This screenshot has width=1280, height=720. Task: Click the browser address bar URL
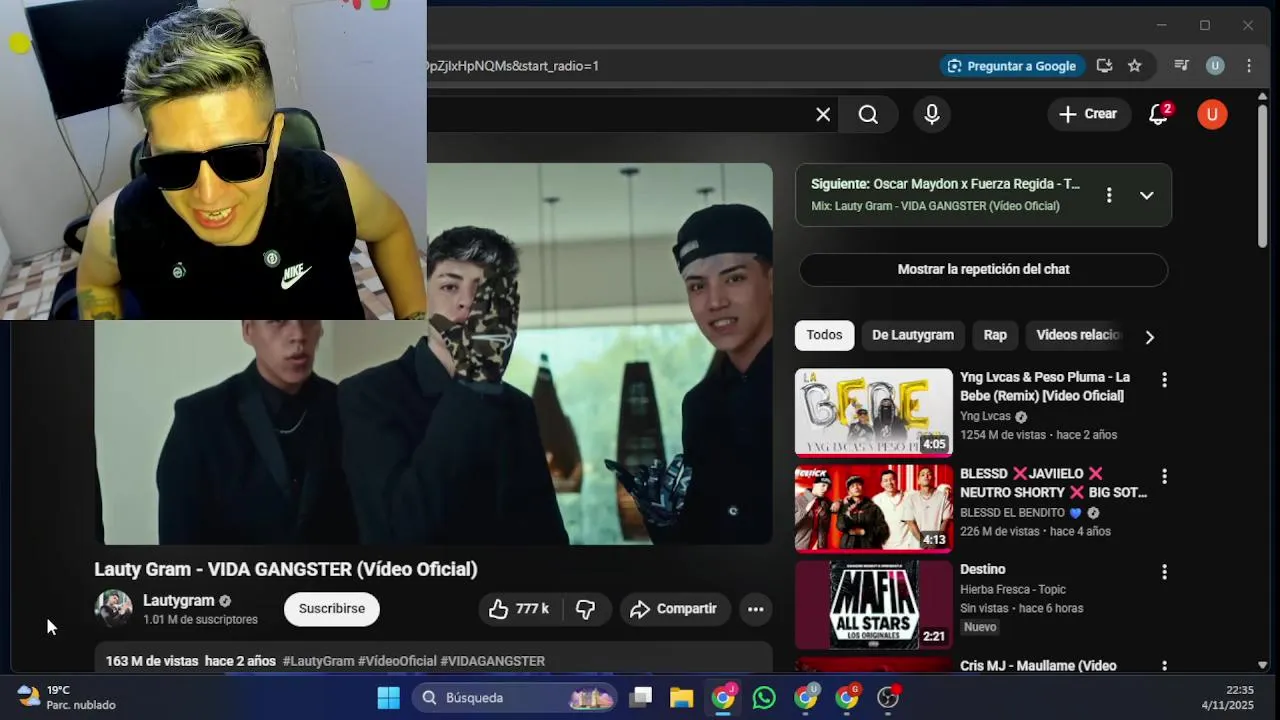[512, 66]
